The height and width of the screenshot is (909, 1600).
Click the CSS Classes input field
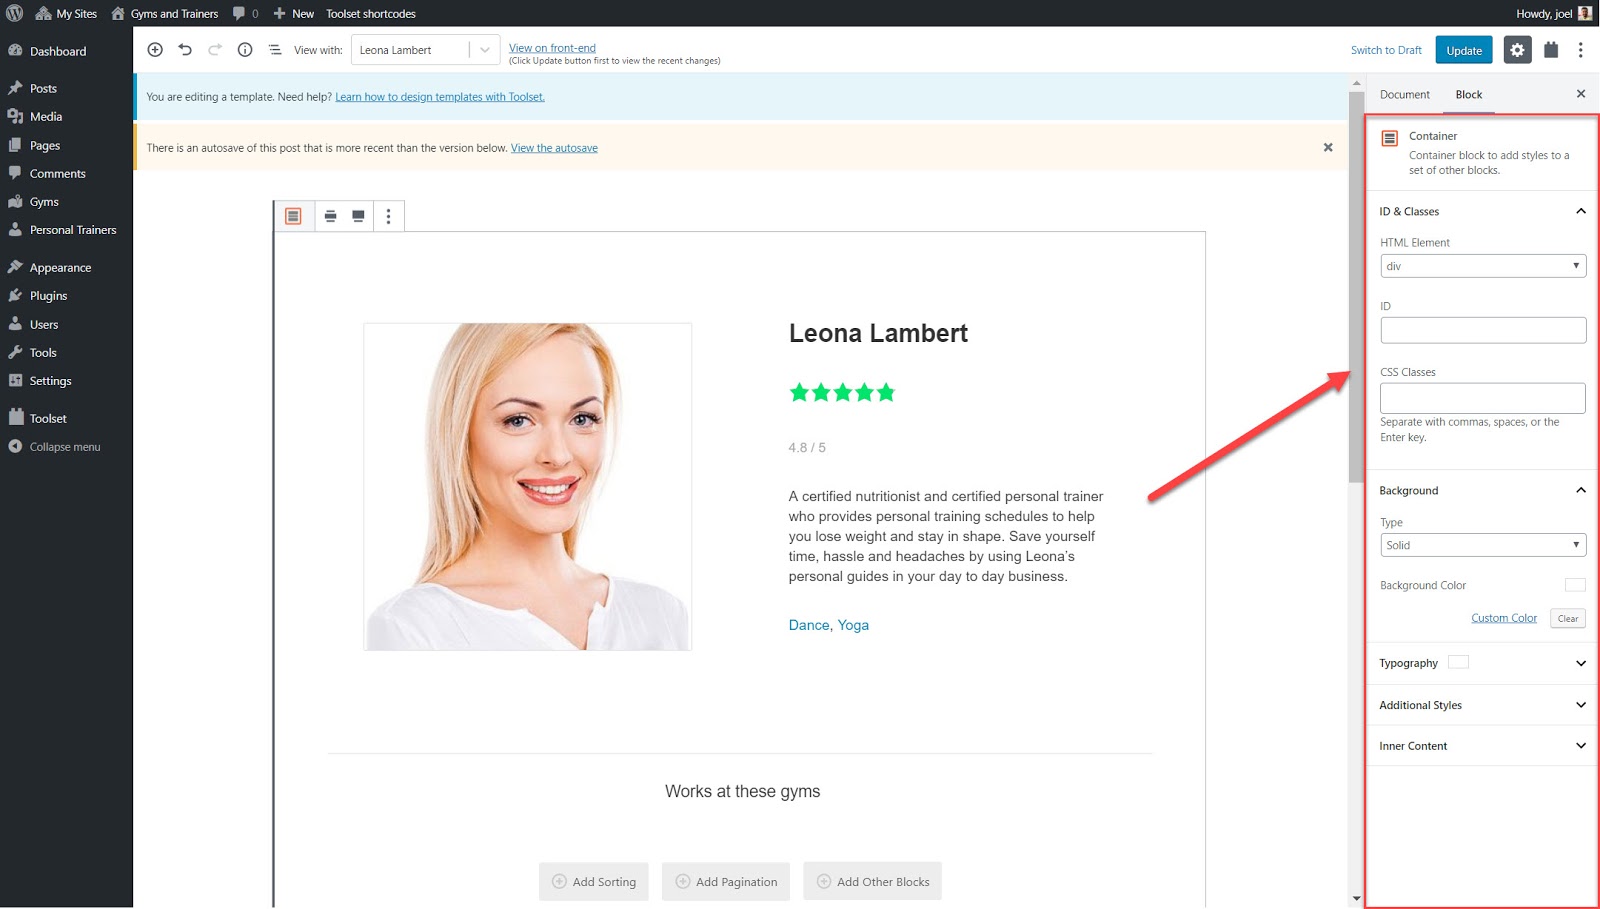[x=1482, y=398]
